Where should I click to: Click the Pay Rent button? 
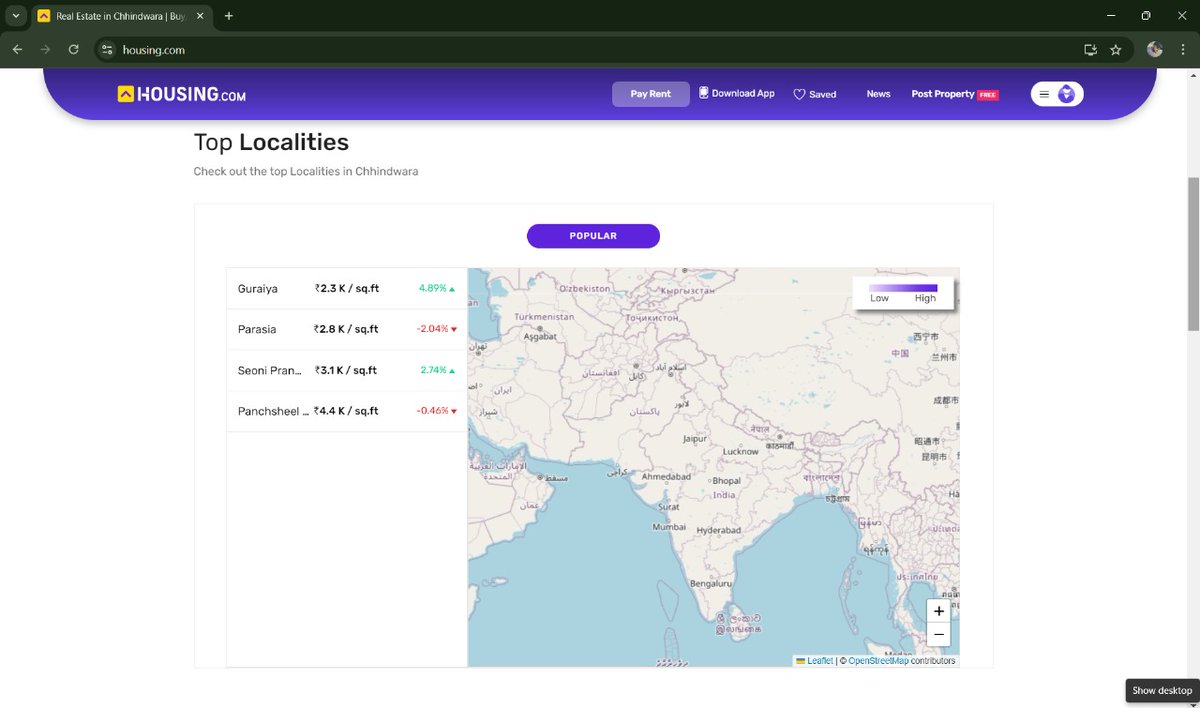click(x=651, y=94)
